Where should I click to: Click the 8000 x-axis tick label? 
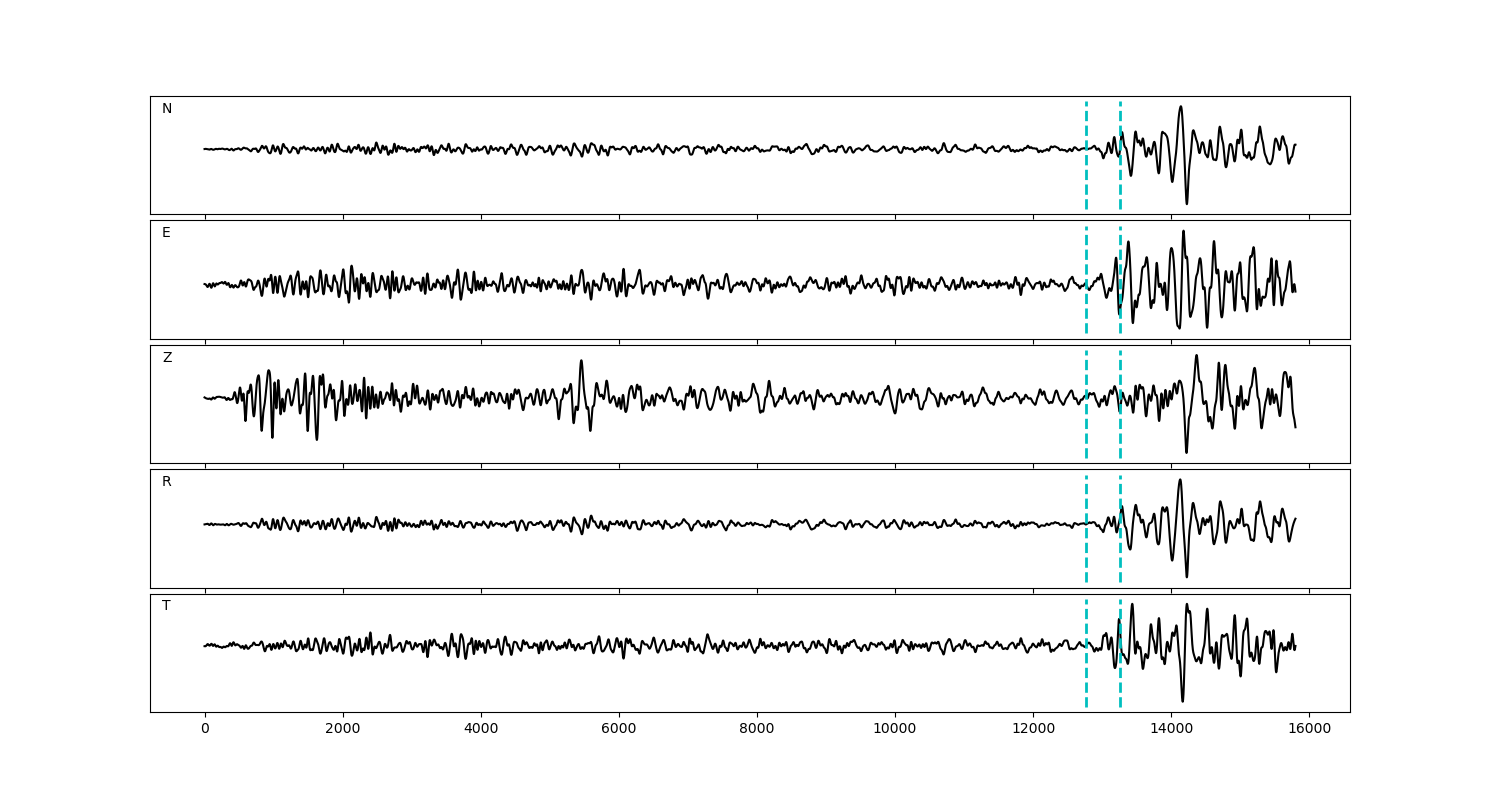757,729
